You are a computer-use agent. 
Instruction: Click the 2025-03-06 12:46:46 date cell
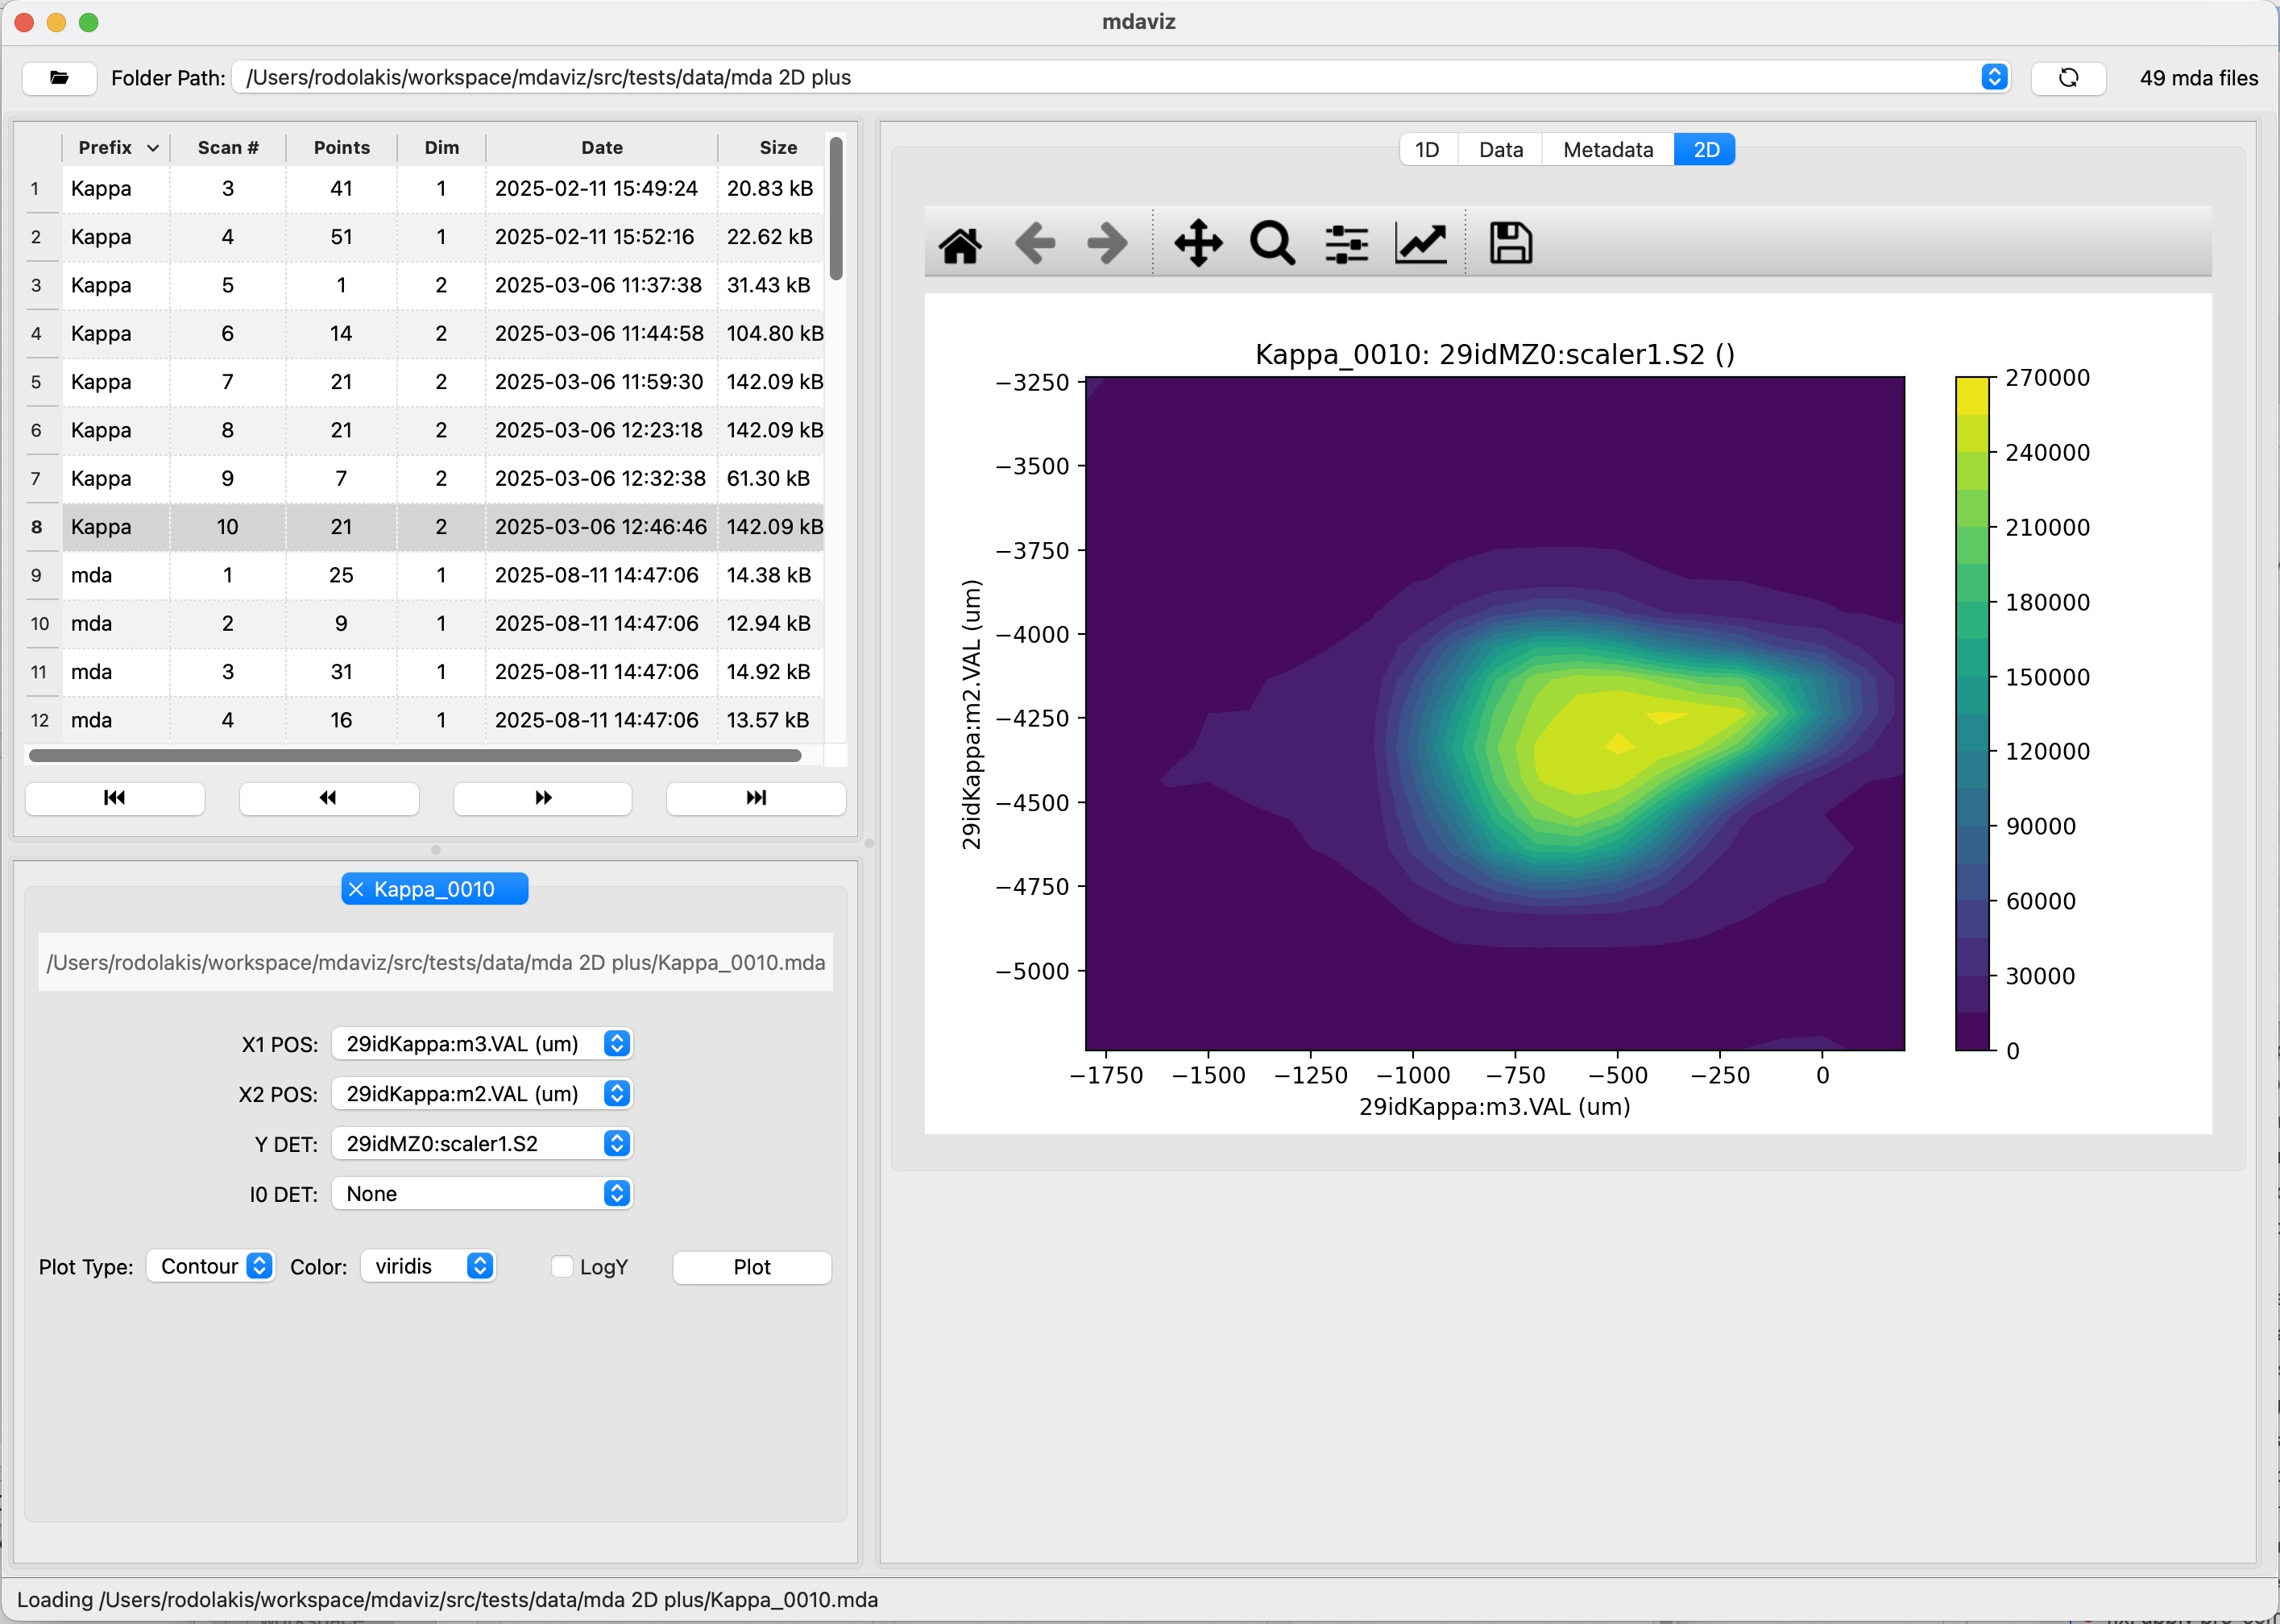[601, 527]
